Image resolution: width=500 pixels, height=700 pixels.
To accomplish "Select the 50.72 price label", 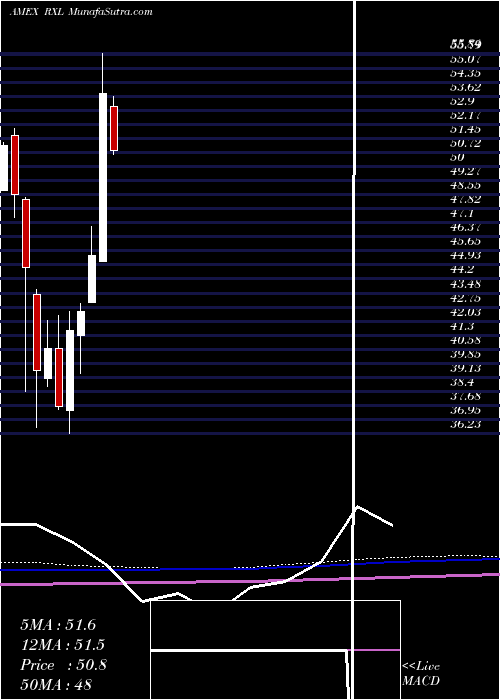I will 465,143.
